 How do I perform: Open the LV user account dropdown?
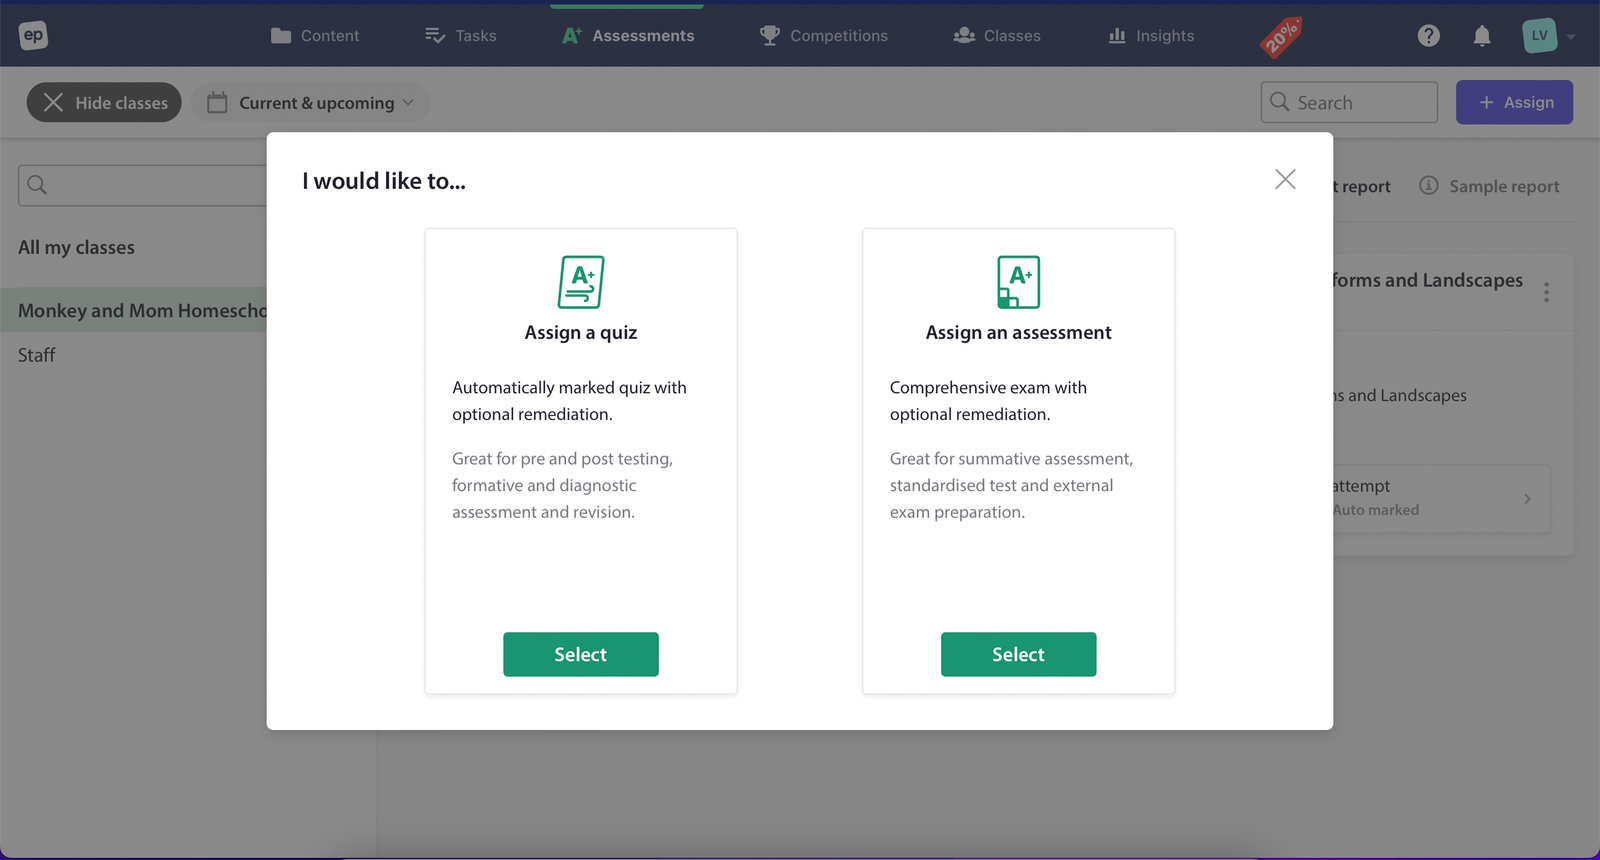(x=1548, y=36)
